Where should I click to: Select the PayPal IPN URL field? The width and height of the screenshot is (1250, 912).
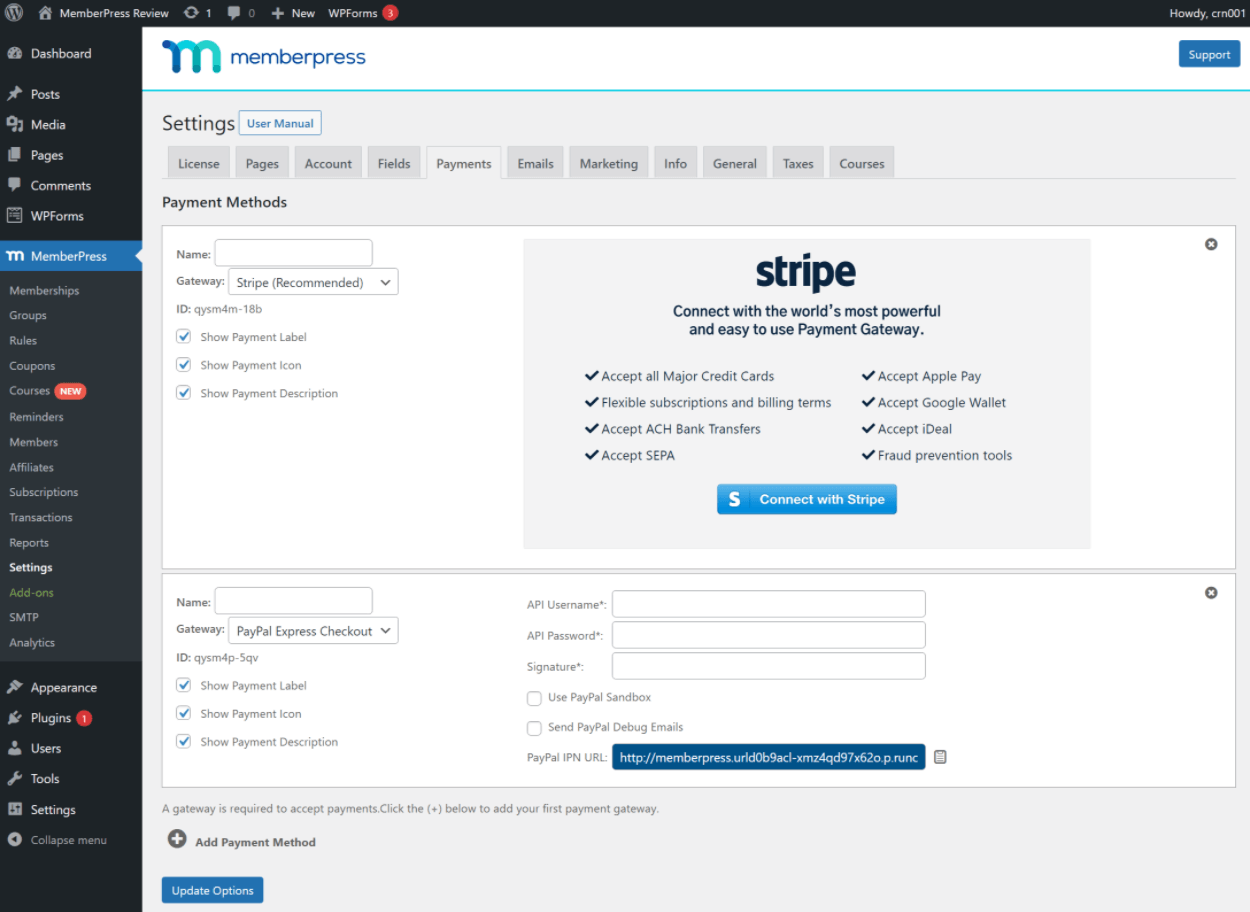768,757
